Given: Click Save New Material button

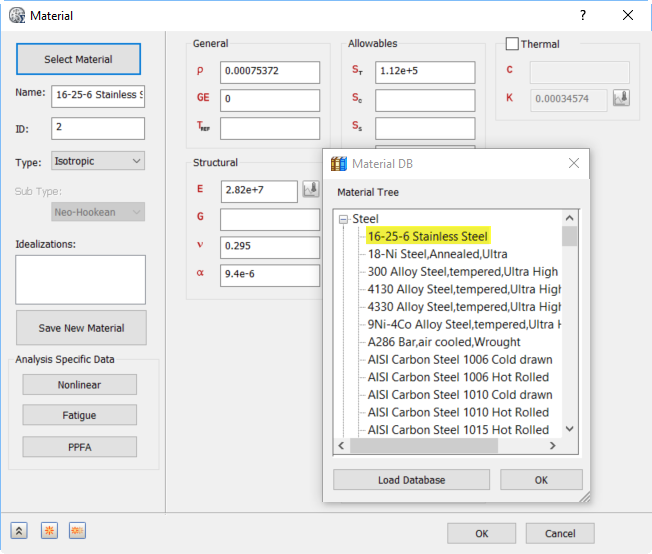Looking at the screenshot, I should pyautogui.click(x=82, y=328).
